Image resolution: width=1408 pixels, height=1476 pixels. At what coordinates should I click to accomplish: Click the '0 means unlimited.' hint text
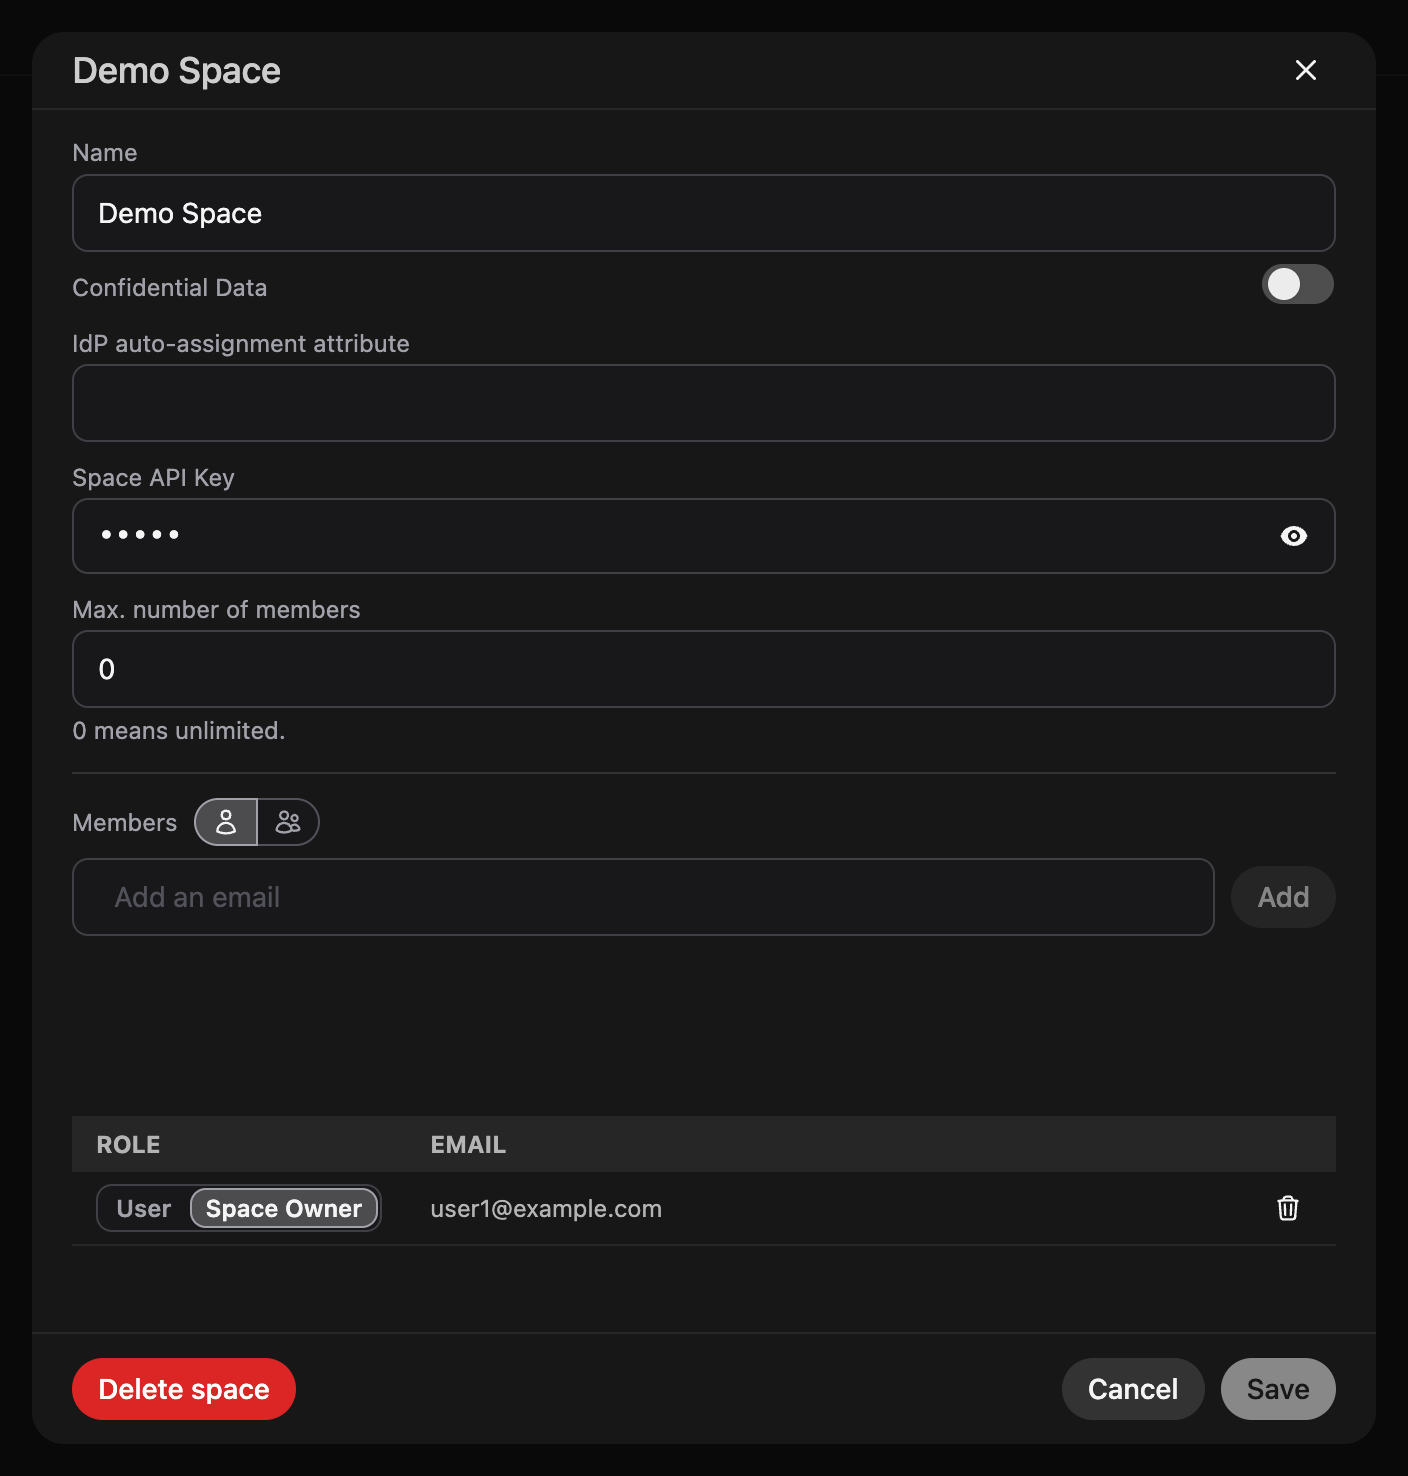[x=179, y=731]
